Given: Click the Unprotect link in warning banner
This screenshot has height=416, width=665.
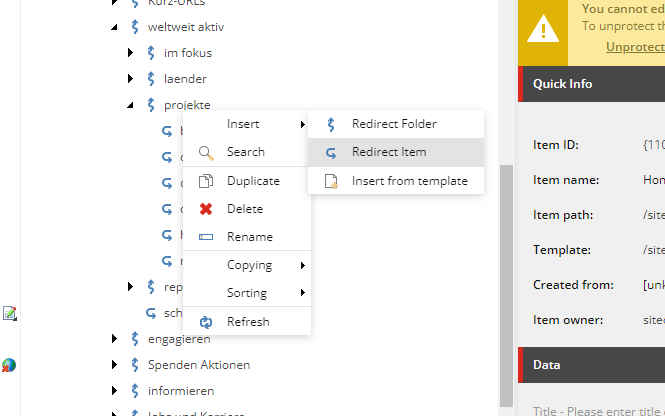Looking at the screenshot, I should point(635,47).
